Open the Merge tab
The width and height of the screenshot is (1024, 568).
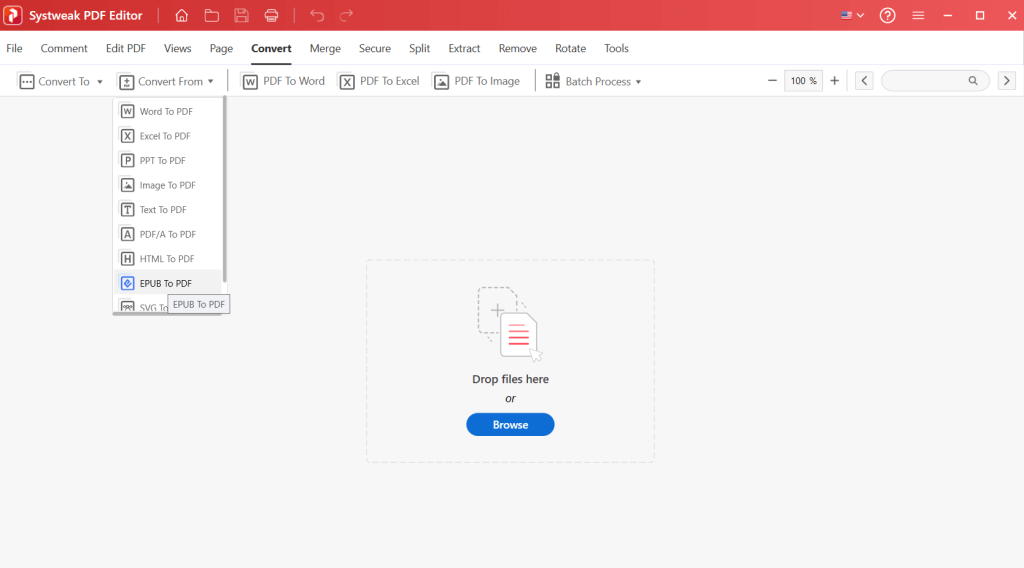(325, 48)
